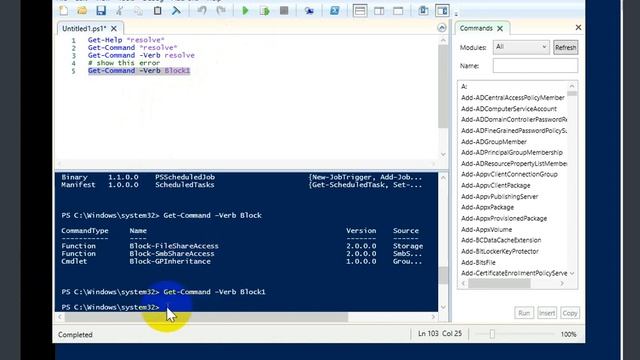Undo the last edit
Screen dimensions: 640x360
pos(202,10)
